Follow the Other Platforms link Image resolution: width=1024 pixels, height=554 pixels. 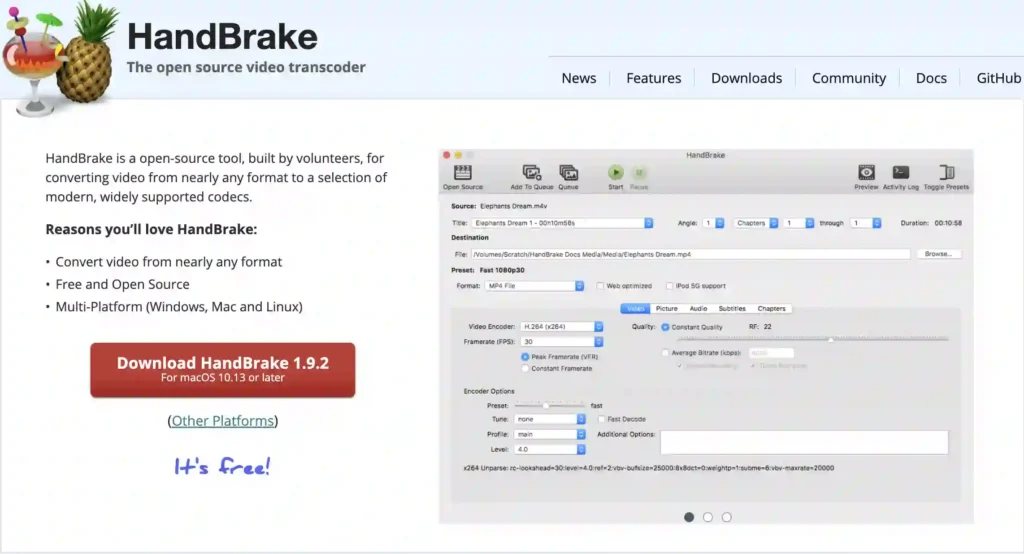223,421
